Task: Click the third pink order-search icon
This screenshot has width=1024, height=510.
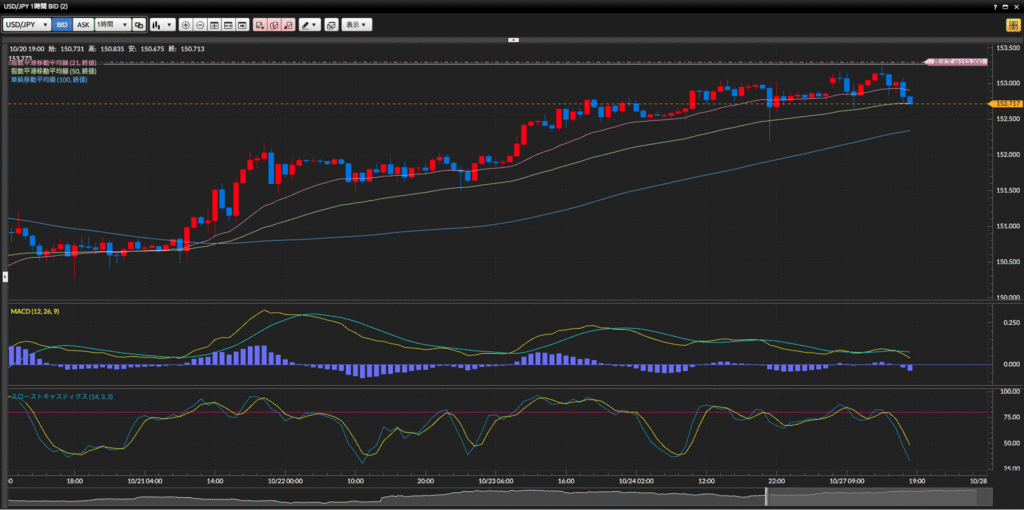Action: click(288, 24)
